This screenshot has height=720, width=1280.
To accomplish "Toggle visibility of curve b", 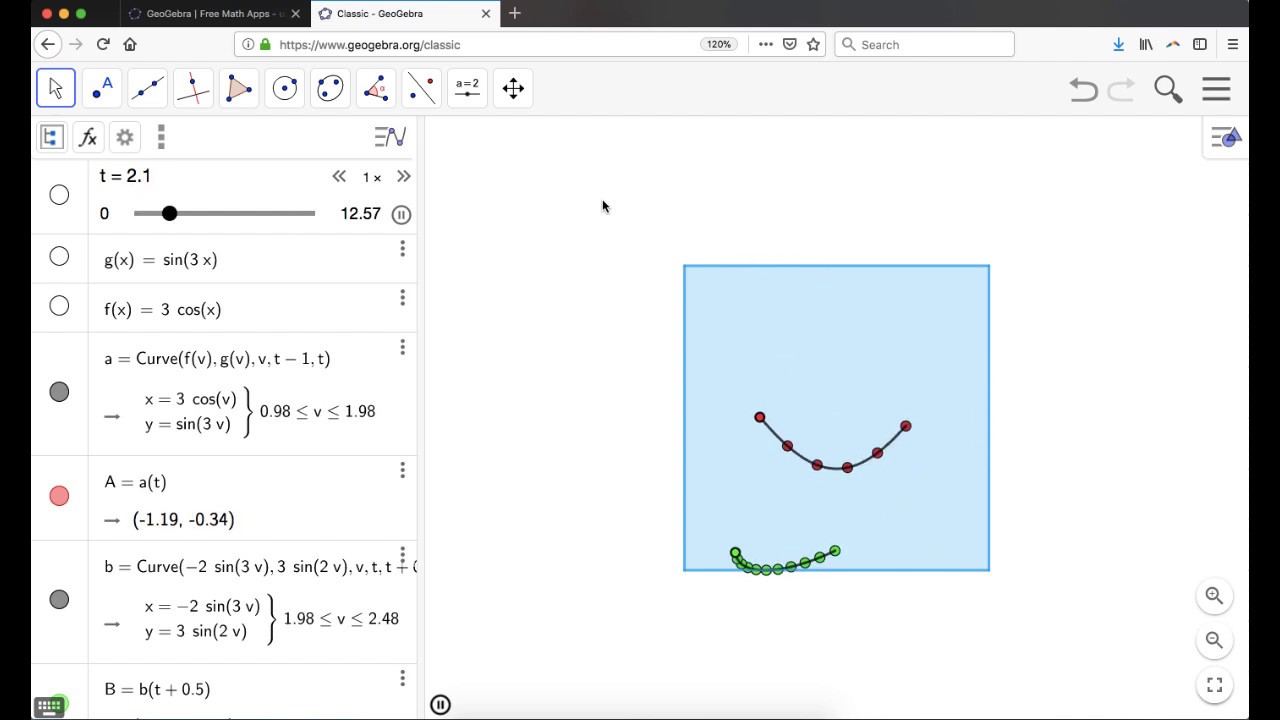I will [x=59, y=599].
